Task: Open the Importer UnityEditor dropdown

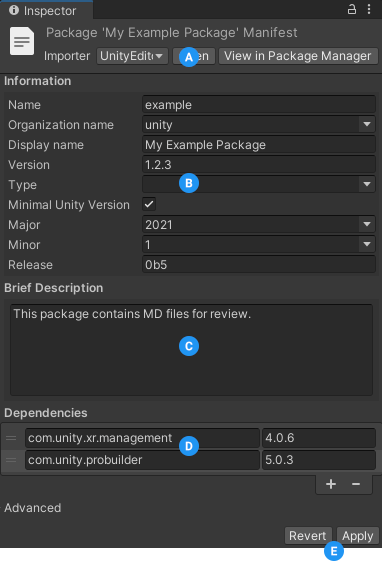Action: point(132,56)
